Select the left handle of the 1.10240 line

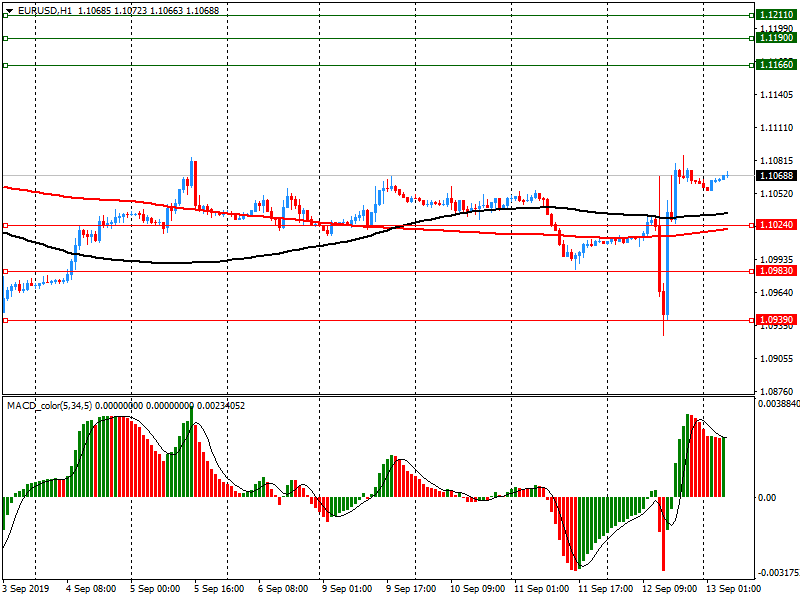6,226
